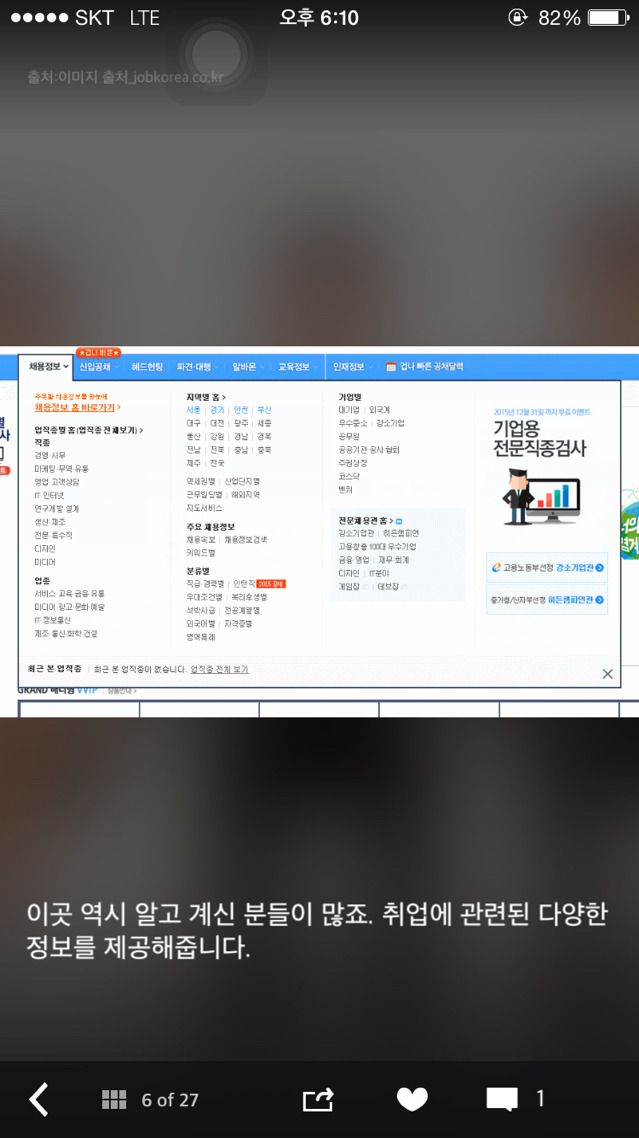Viewport: 639px width, 1138px height.
Task: Click the arrow icon on 강소기업관 banner
Action: (x=599, y=568)
